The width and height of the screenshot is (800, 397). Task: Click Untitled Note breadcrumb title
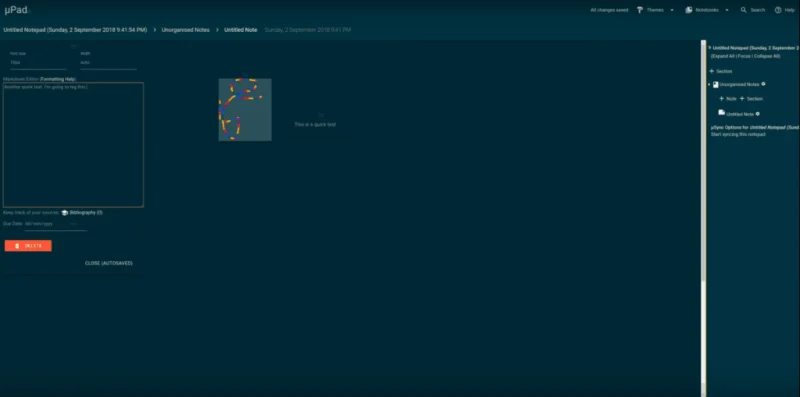click(240, 30)
